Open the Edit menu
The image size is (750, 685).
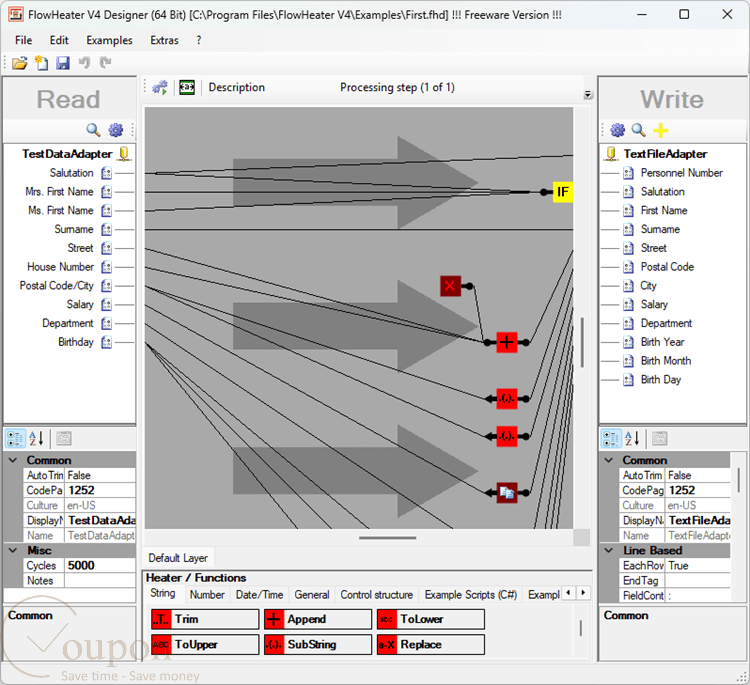coord(59,40)
